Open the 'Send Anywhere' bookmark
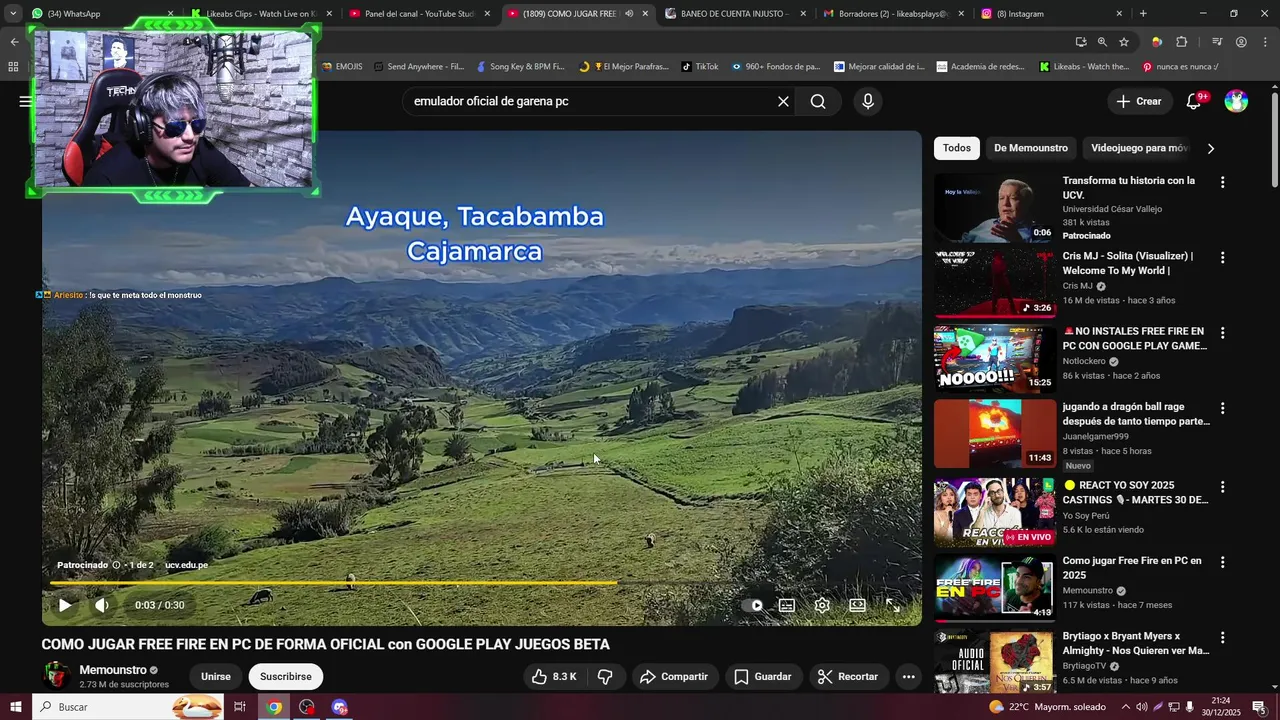1280x720 pixels. click(x=418, y=67)
